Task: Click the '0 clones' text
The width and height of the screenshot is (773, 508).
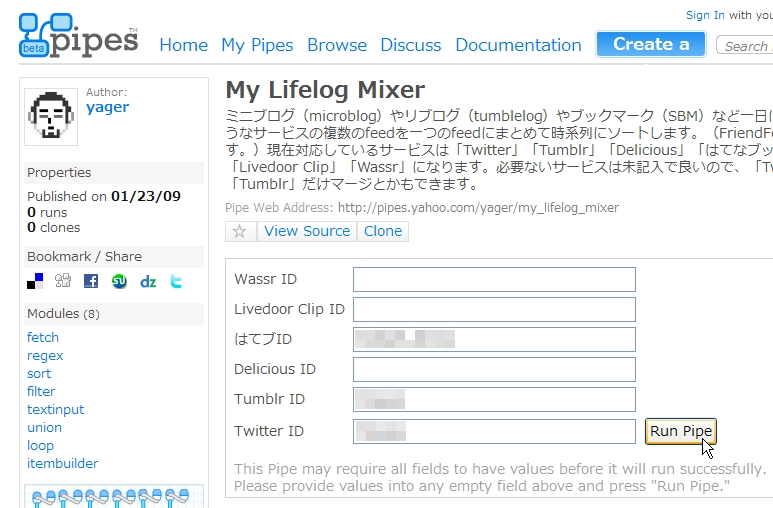Action: (53, 227)
